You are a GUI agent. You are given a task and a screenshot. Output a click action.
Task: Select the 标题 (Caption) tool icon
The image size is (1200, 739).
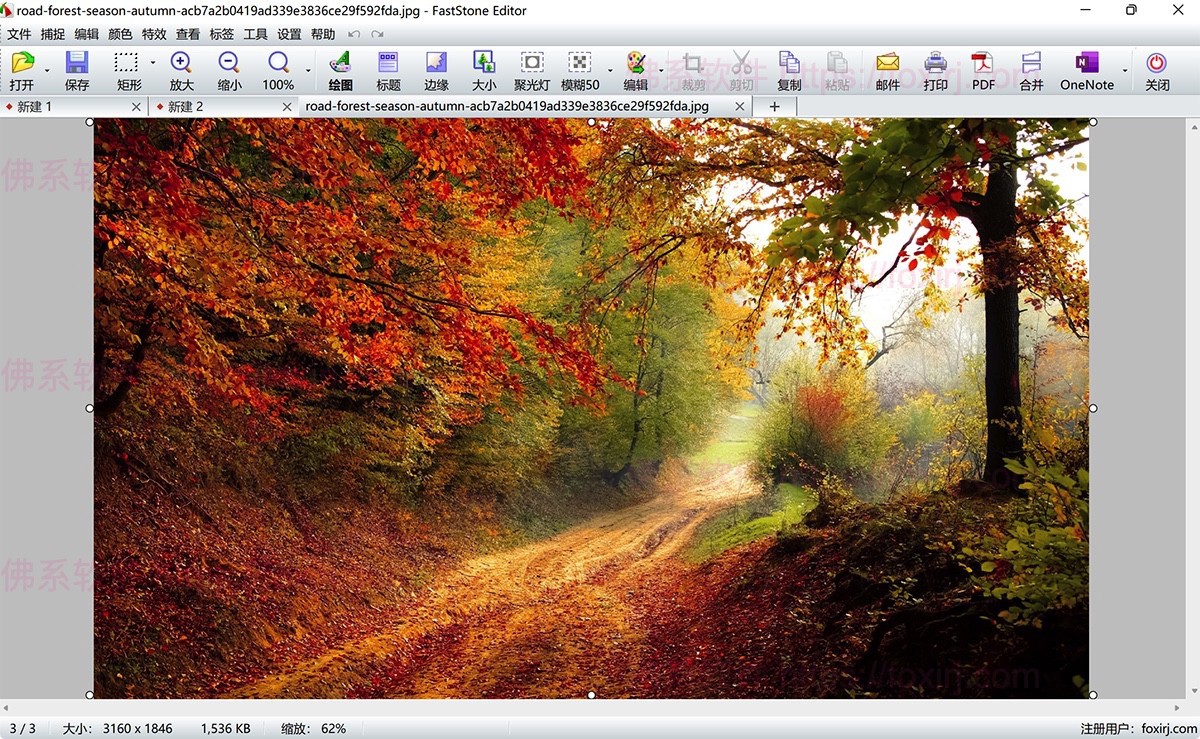click(388, 71)
